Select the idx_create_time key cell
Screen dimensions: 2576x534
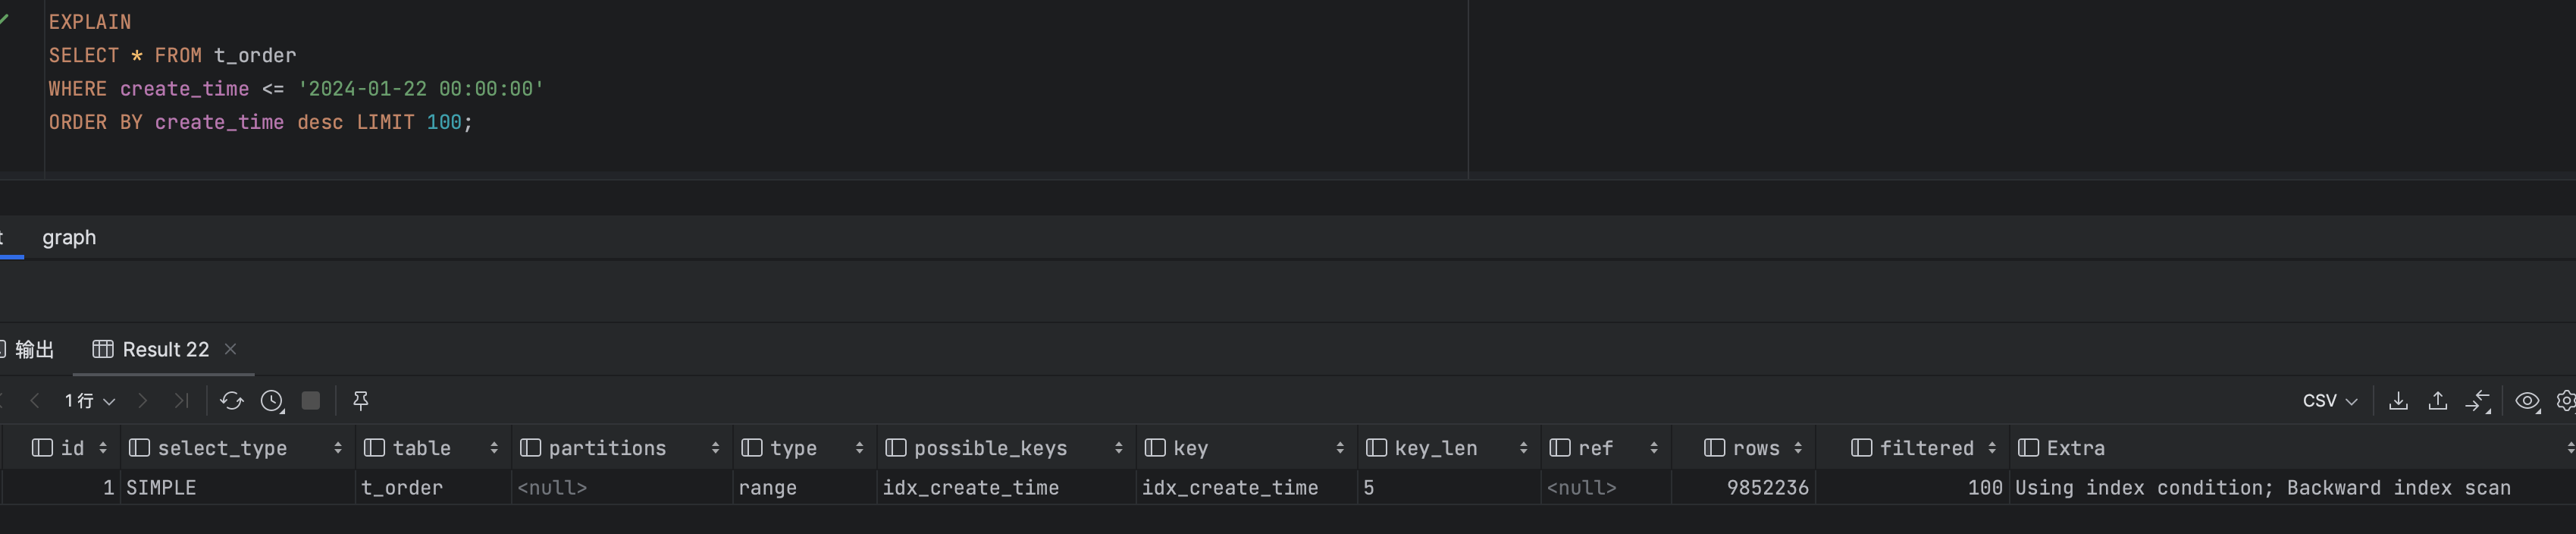click(x=1230, y=488)
